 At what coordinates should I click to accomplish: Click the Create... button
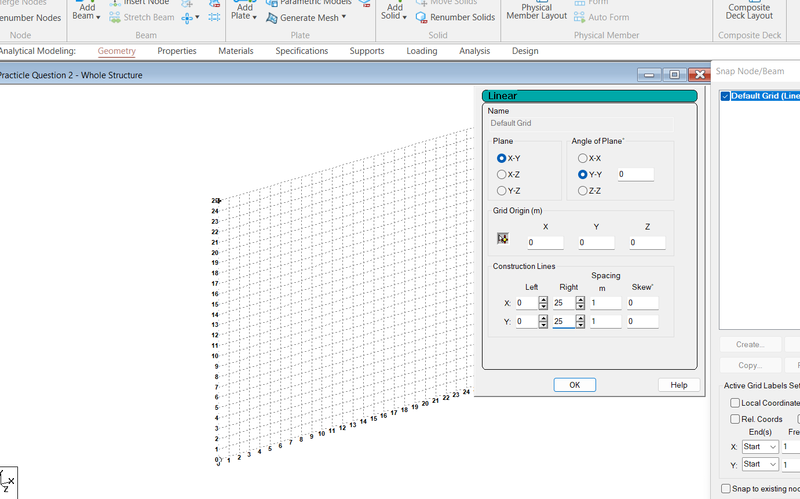click(750, 345)
